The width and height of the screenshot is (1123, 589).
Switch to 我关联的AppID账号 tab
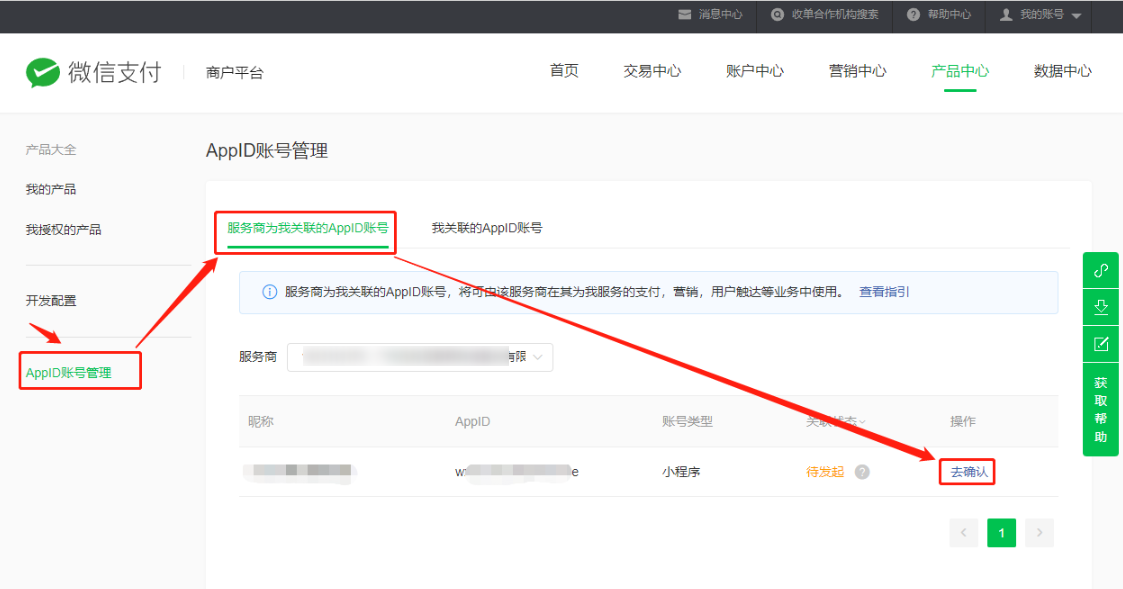point(487,228)
